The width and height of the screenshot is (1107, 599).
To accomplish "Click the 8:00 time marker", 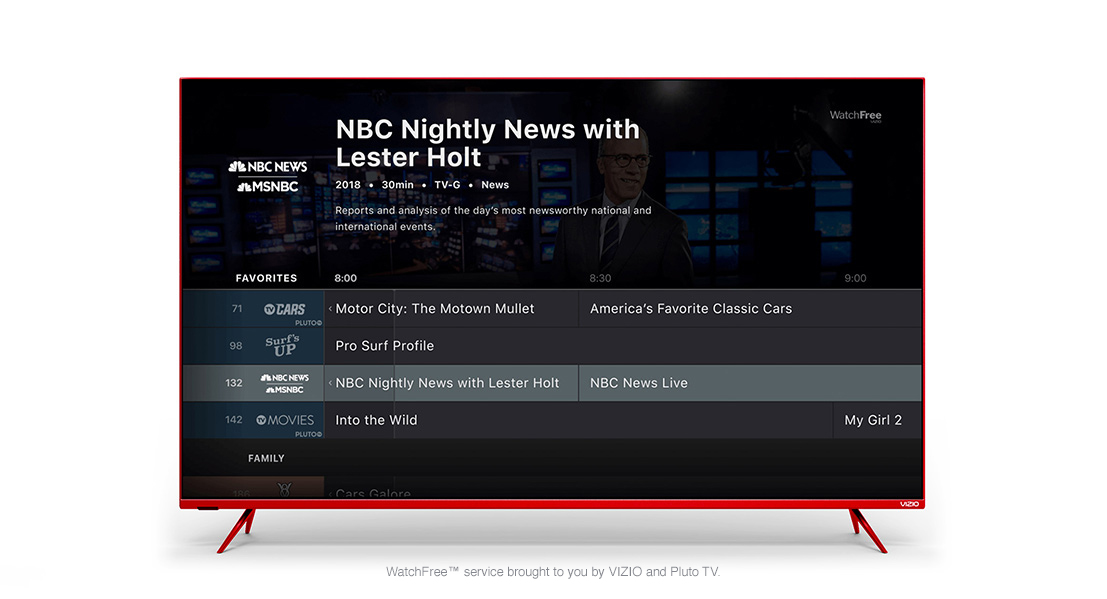I will coord(345,278).
